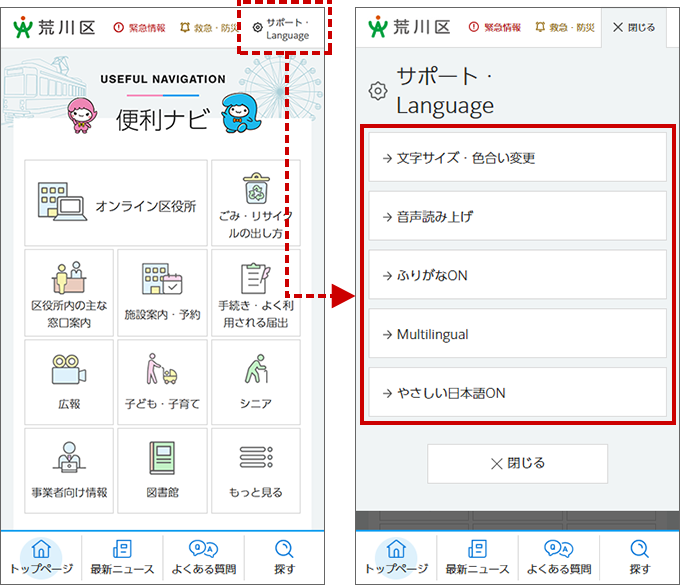Turn on やさしい日本語ON option
Screen dimensions: 680x585
point(517,392)
